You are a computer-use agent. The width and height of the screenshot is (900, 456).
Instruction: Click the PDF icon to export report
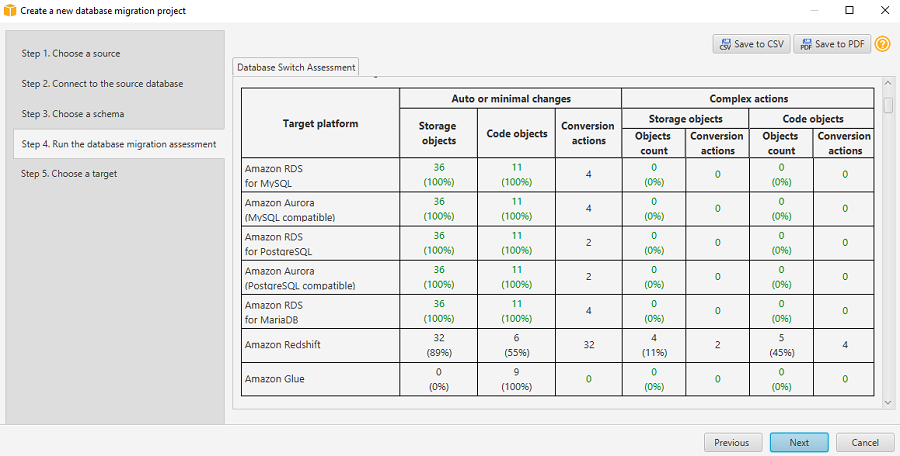coord(805,44)
